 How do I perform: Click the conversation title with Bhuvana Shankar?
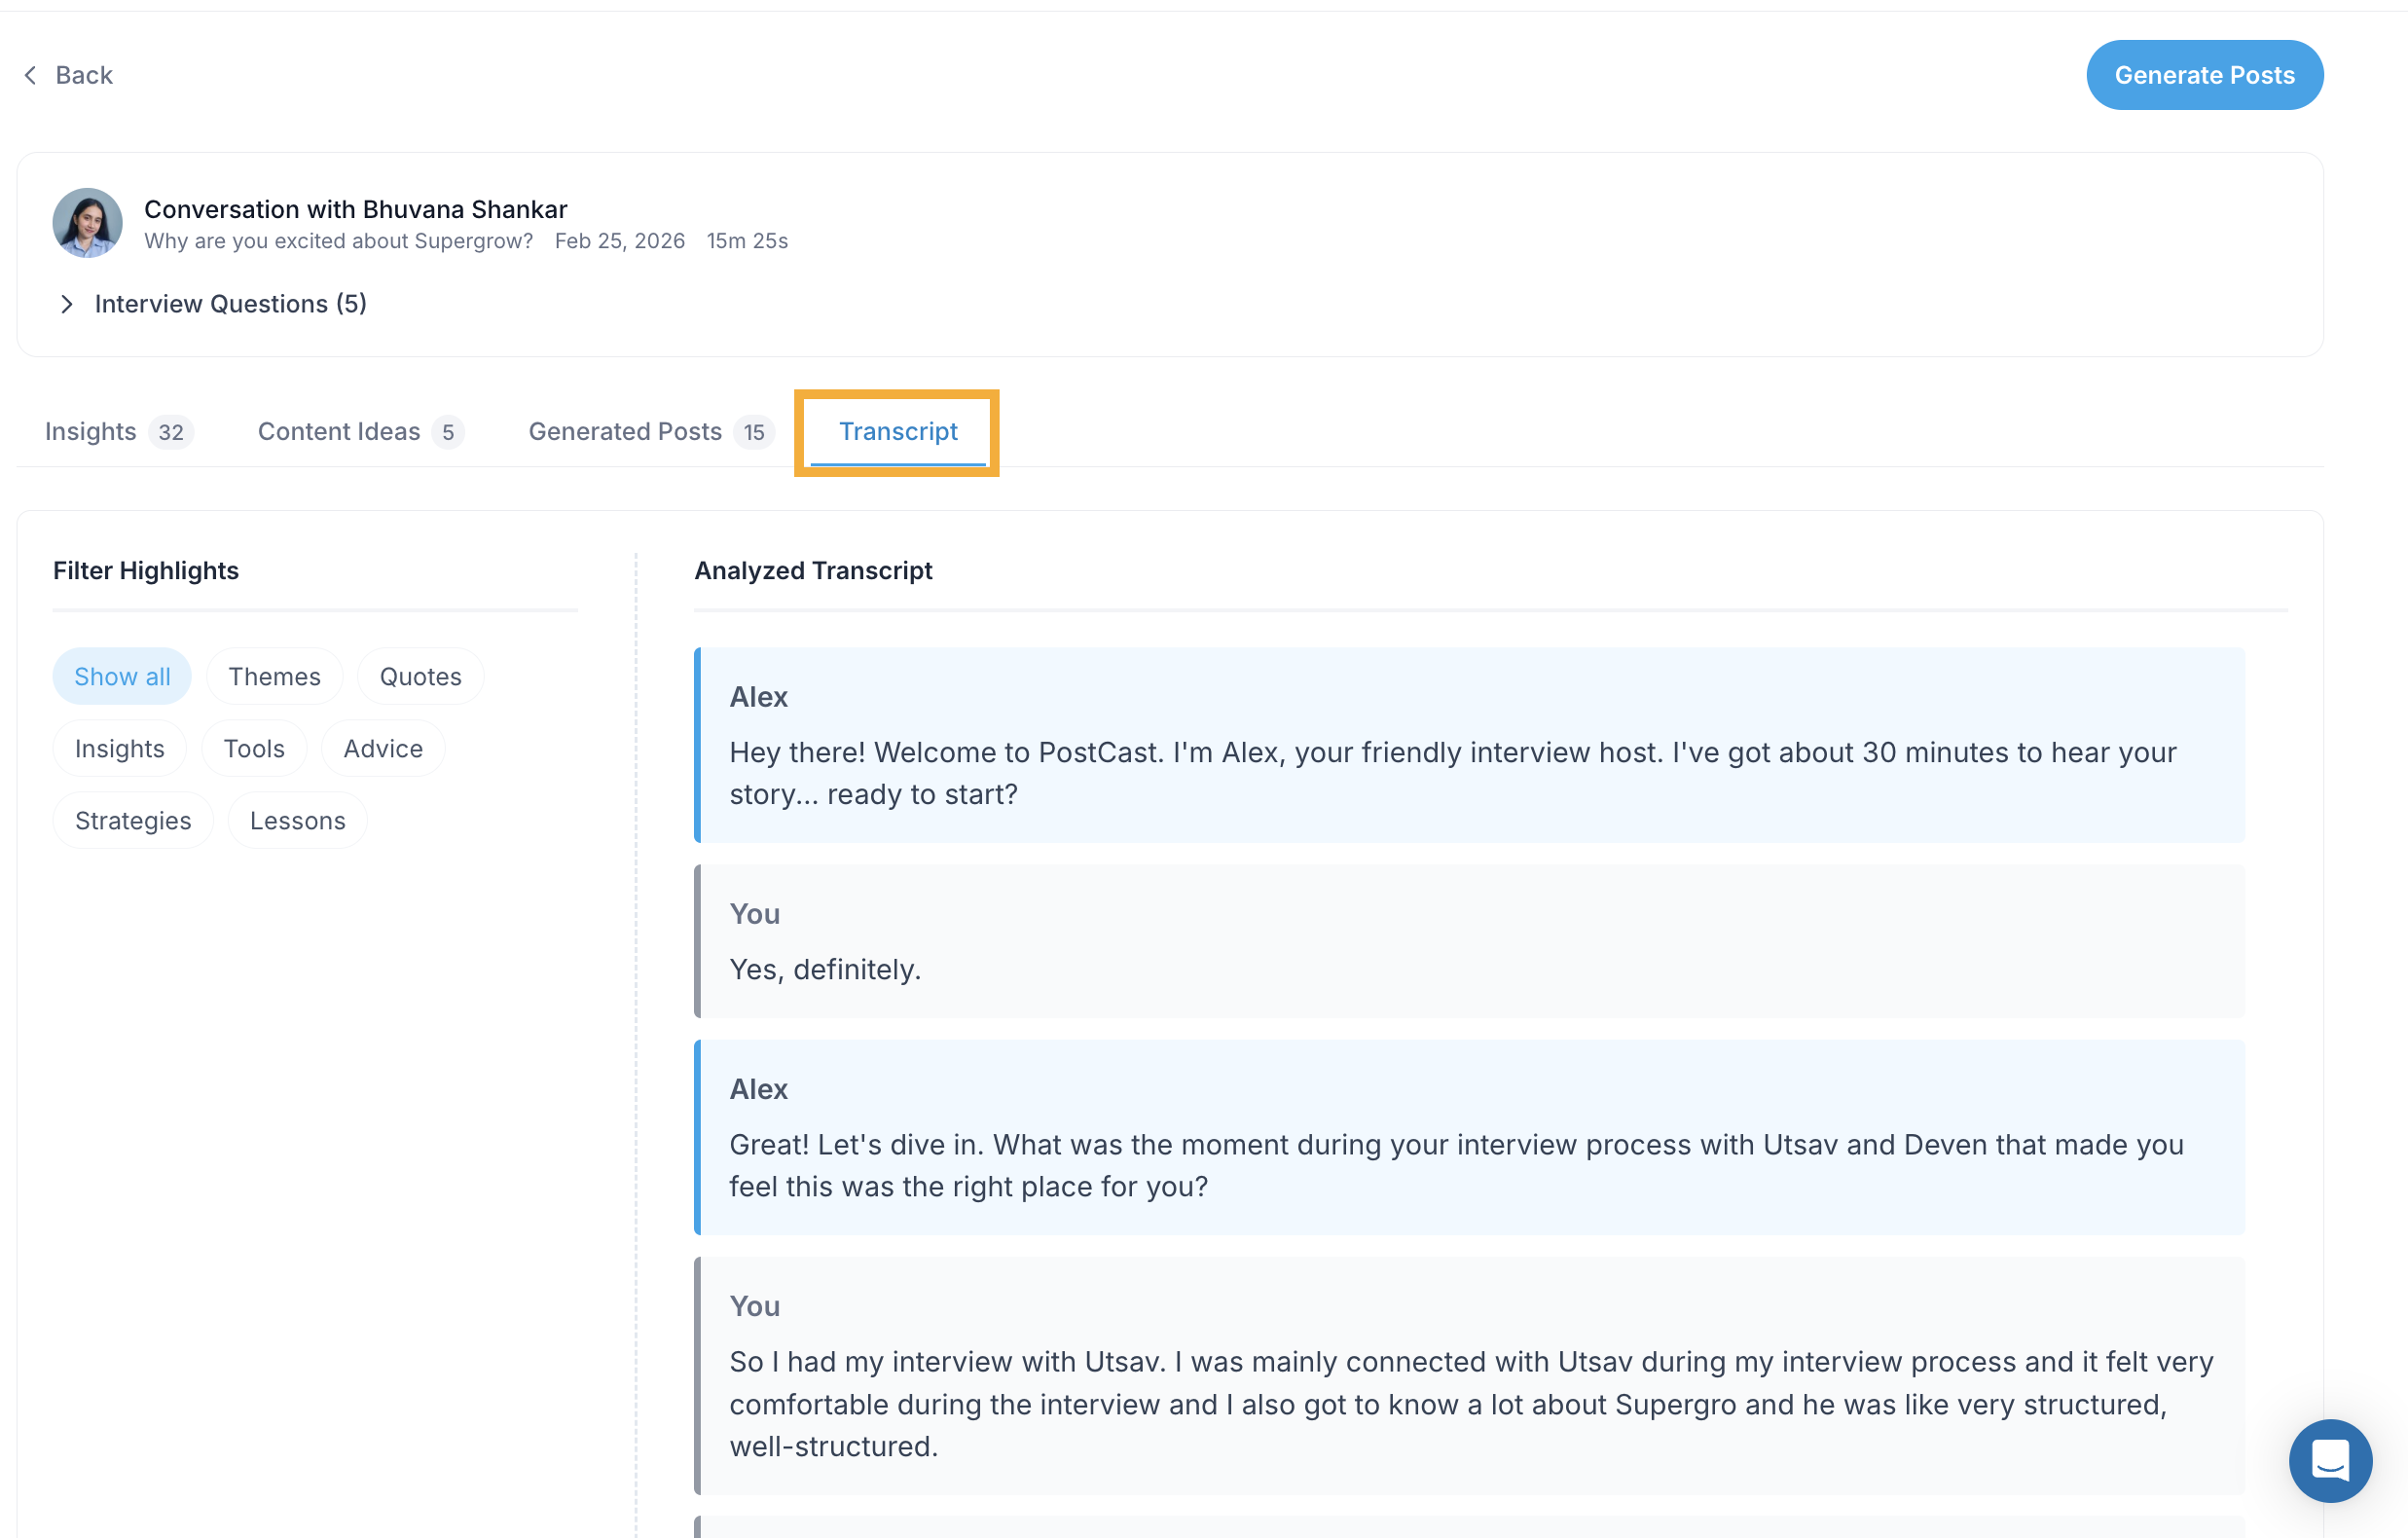click(355, 209)
